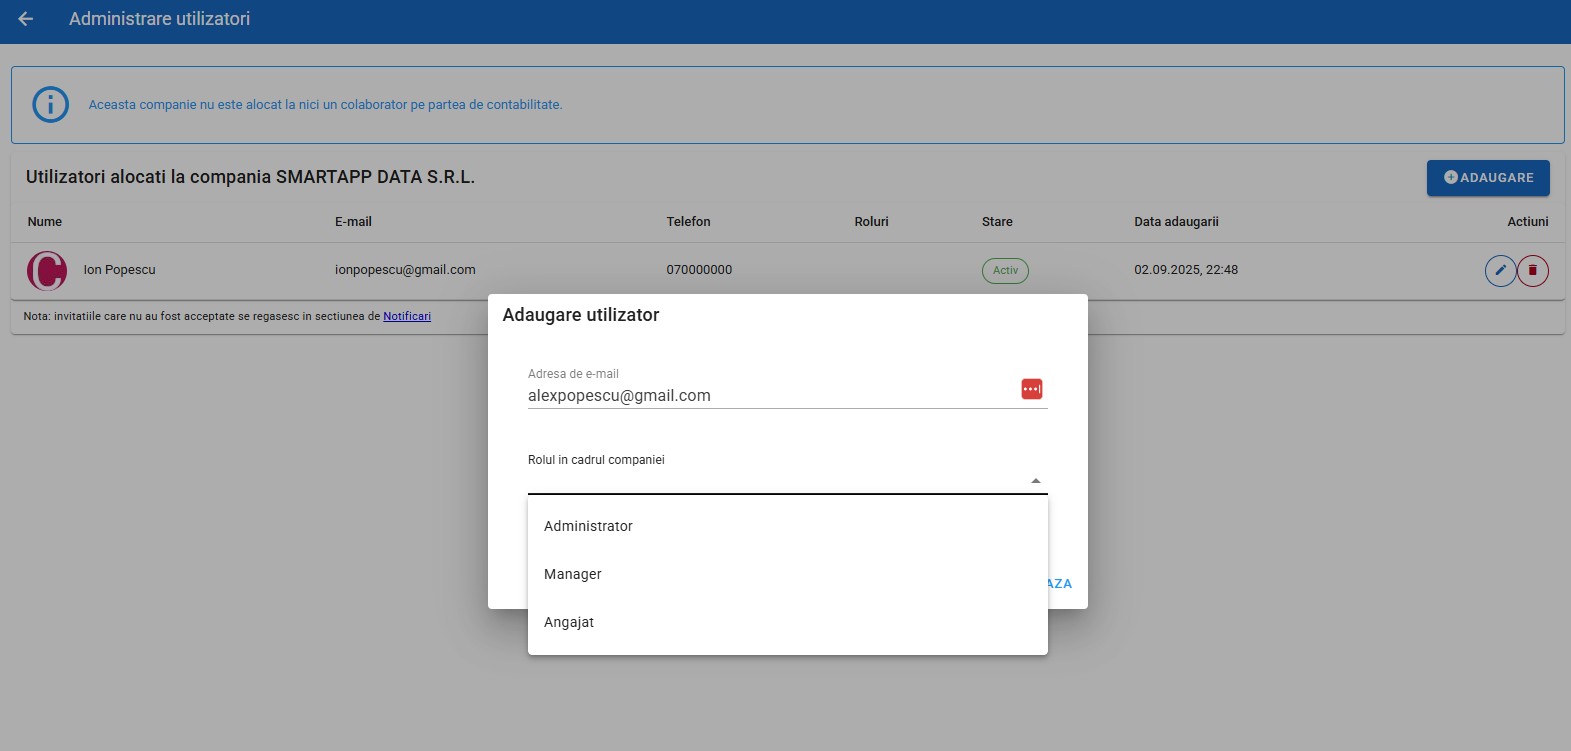1571x751 pixels.
Task: Click Ion Popescu's avatar image
Action: click(47, 270)
